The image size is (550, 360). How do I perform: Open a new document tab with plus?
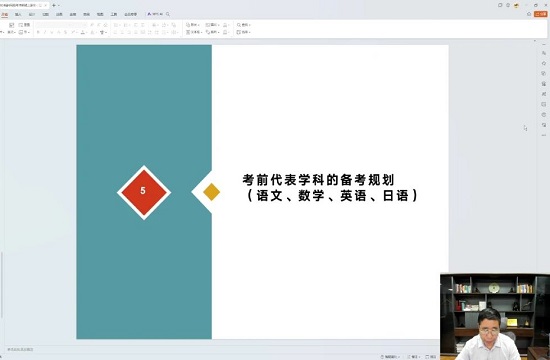[54, 5]
